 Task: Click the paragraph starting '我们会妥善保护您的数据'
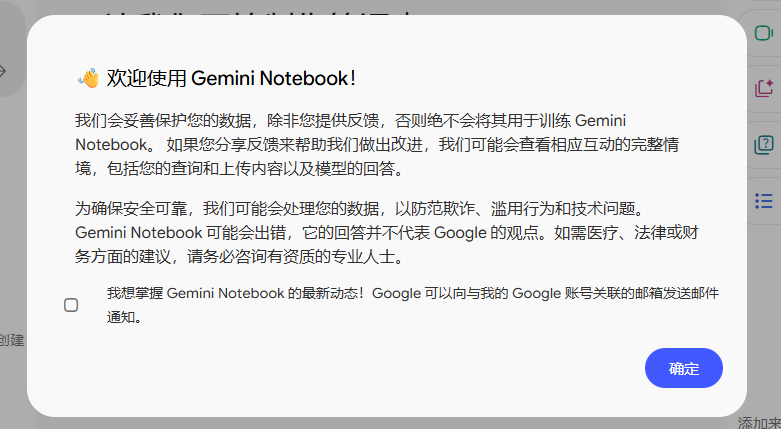(377, 145)
